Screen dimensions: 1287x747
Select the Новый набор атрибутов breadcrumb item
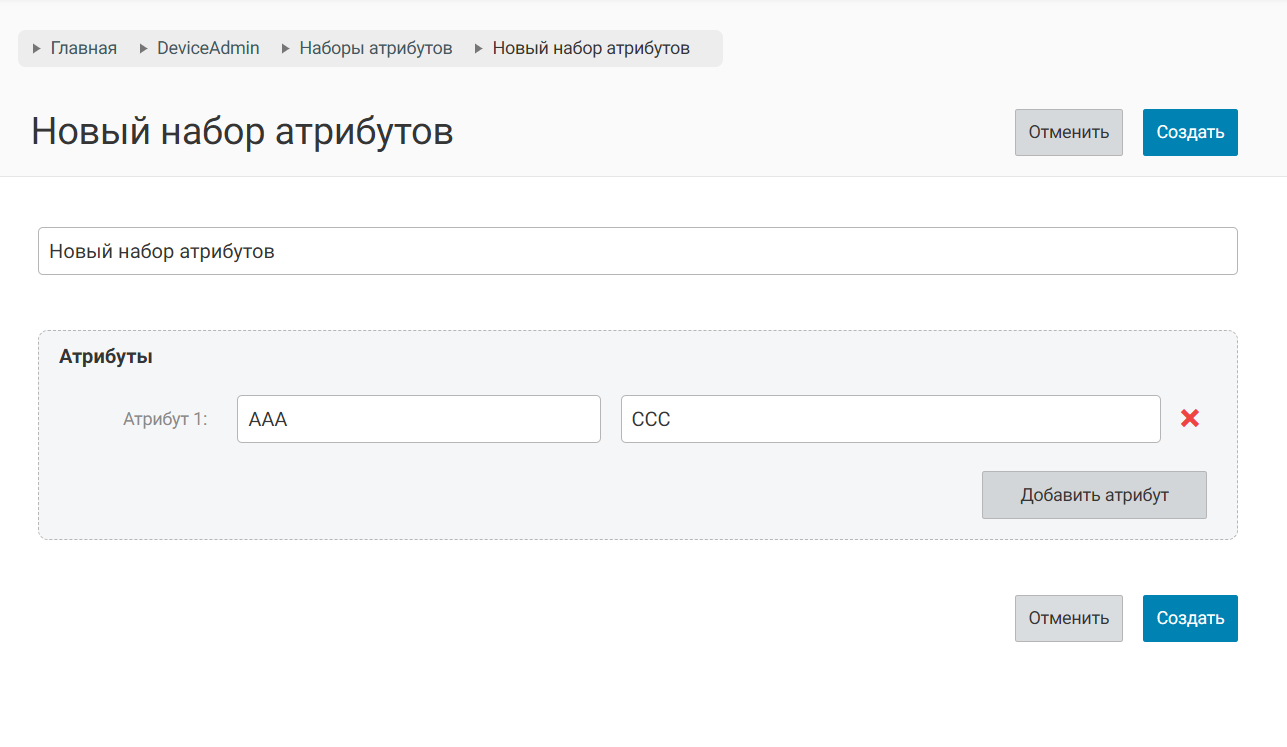pos(591,48)
